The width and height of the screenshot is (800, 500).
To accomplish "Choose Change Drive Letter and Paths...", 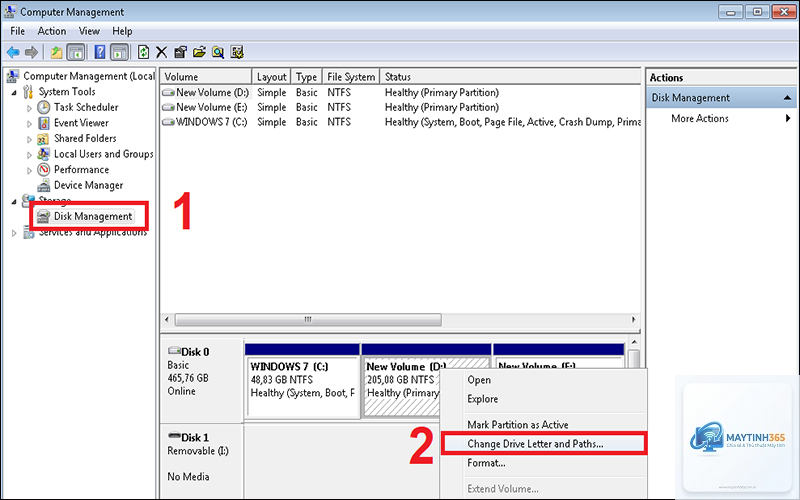I will click(x=543, y=444).
